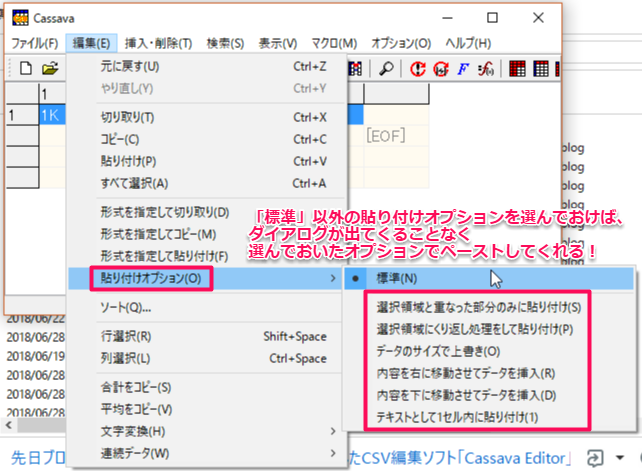Image resolution: width=642 pixels, height=471 pixels.
Task: Click the black-and-white grid toolbar icon
Action: point(541,69)
